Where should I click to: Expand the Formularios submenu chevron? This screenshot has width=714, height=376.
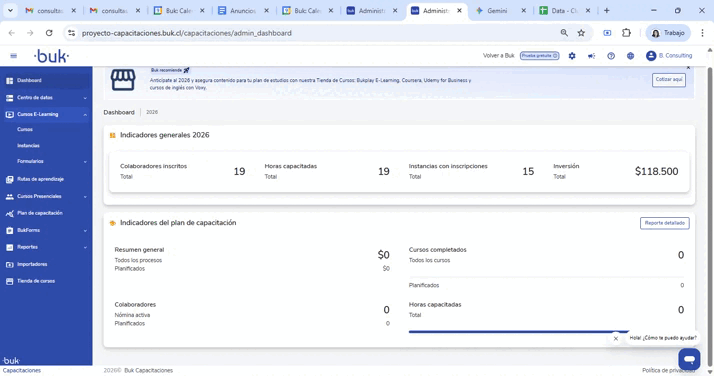coord(85,162)
